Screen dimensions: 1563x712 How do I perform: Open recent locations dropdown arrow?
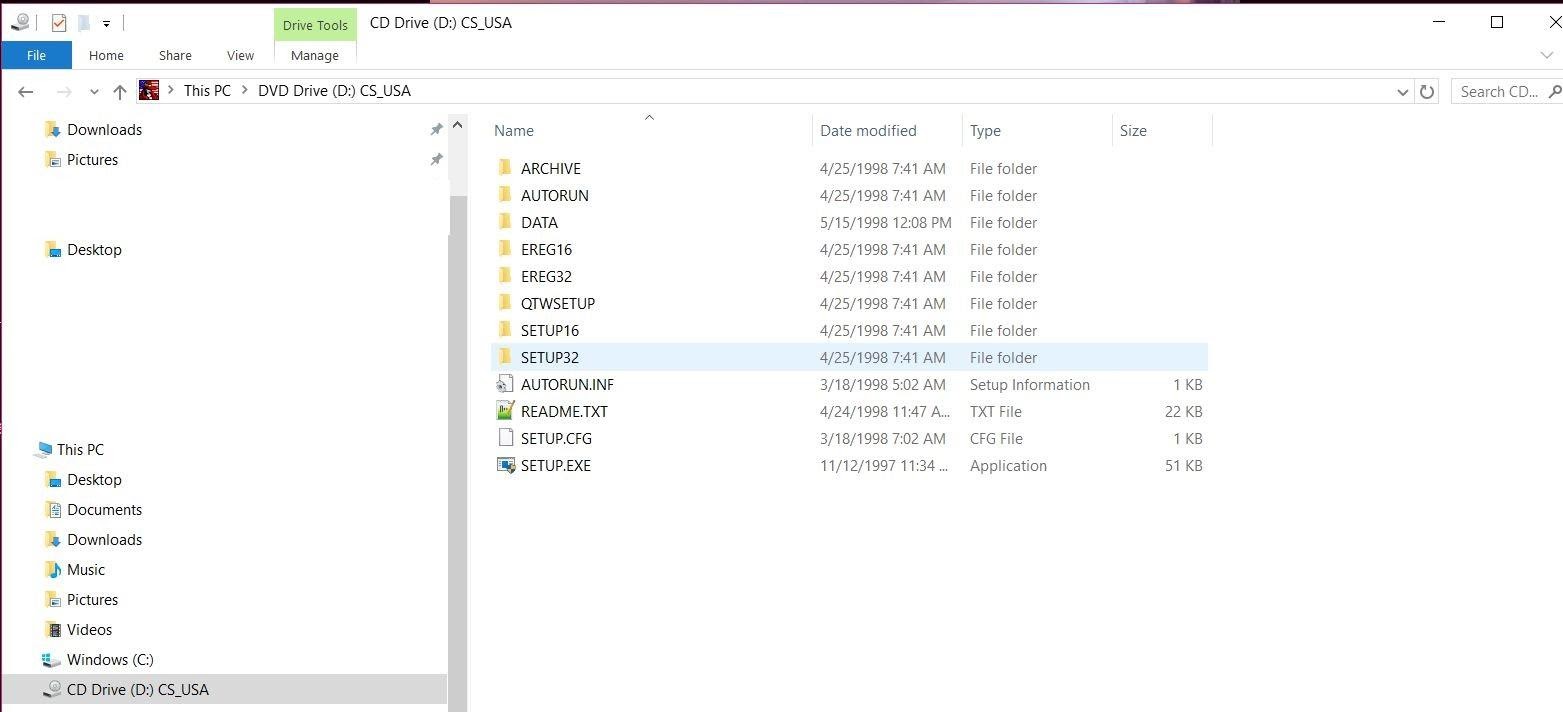(x=94, y=91)
